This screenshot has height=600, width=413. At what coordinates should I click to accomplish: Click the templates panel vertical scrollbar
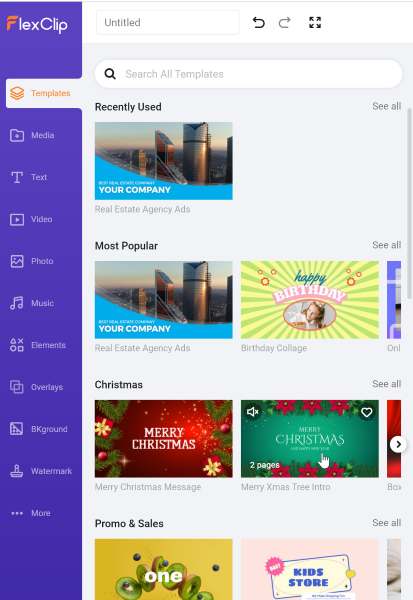(x=409, y=203)
